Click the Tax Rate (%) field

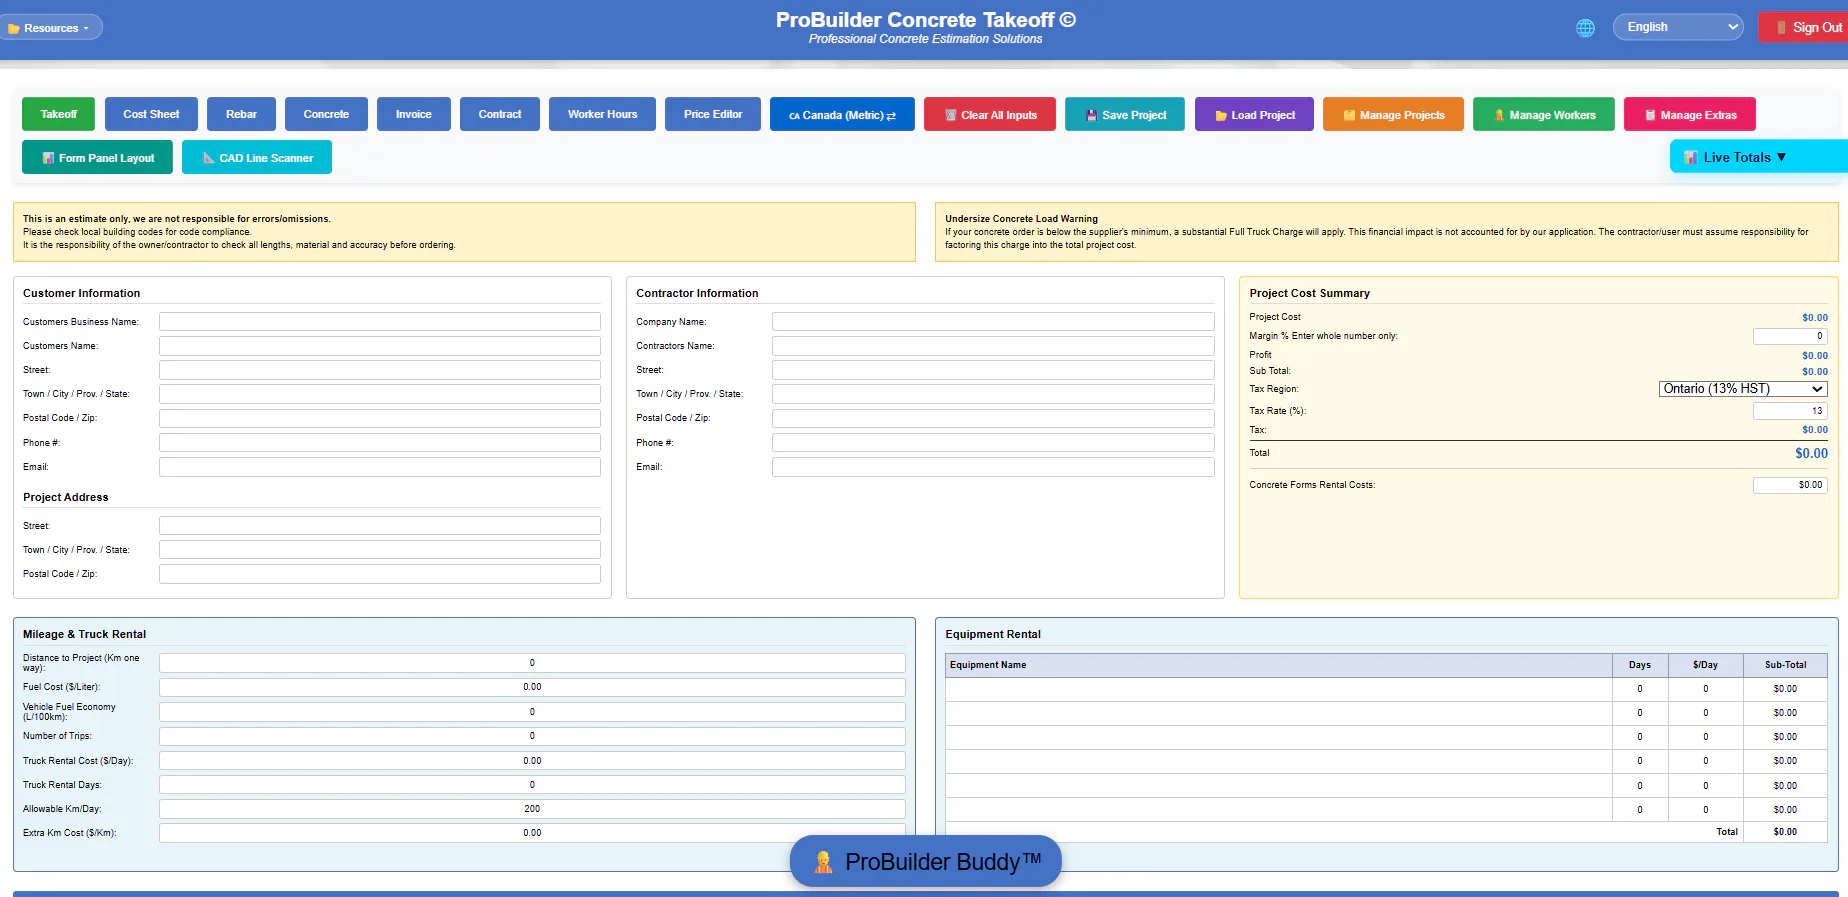point(1790,411)
